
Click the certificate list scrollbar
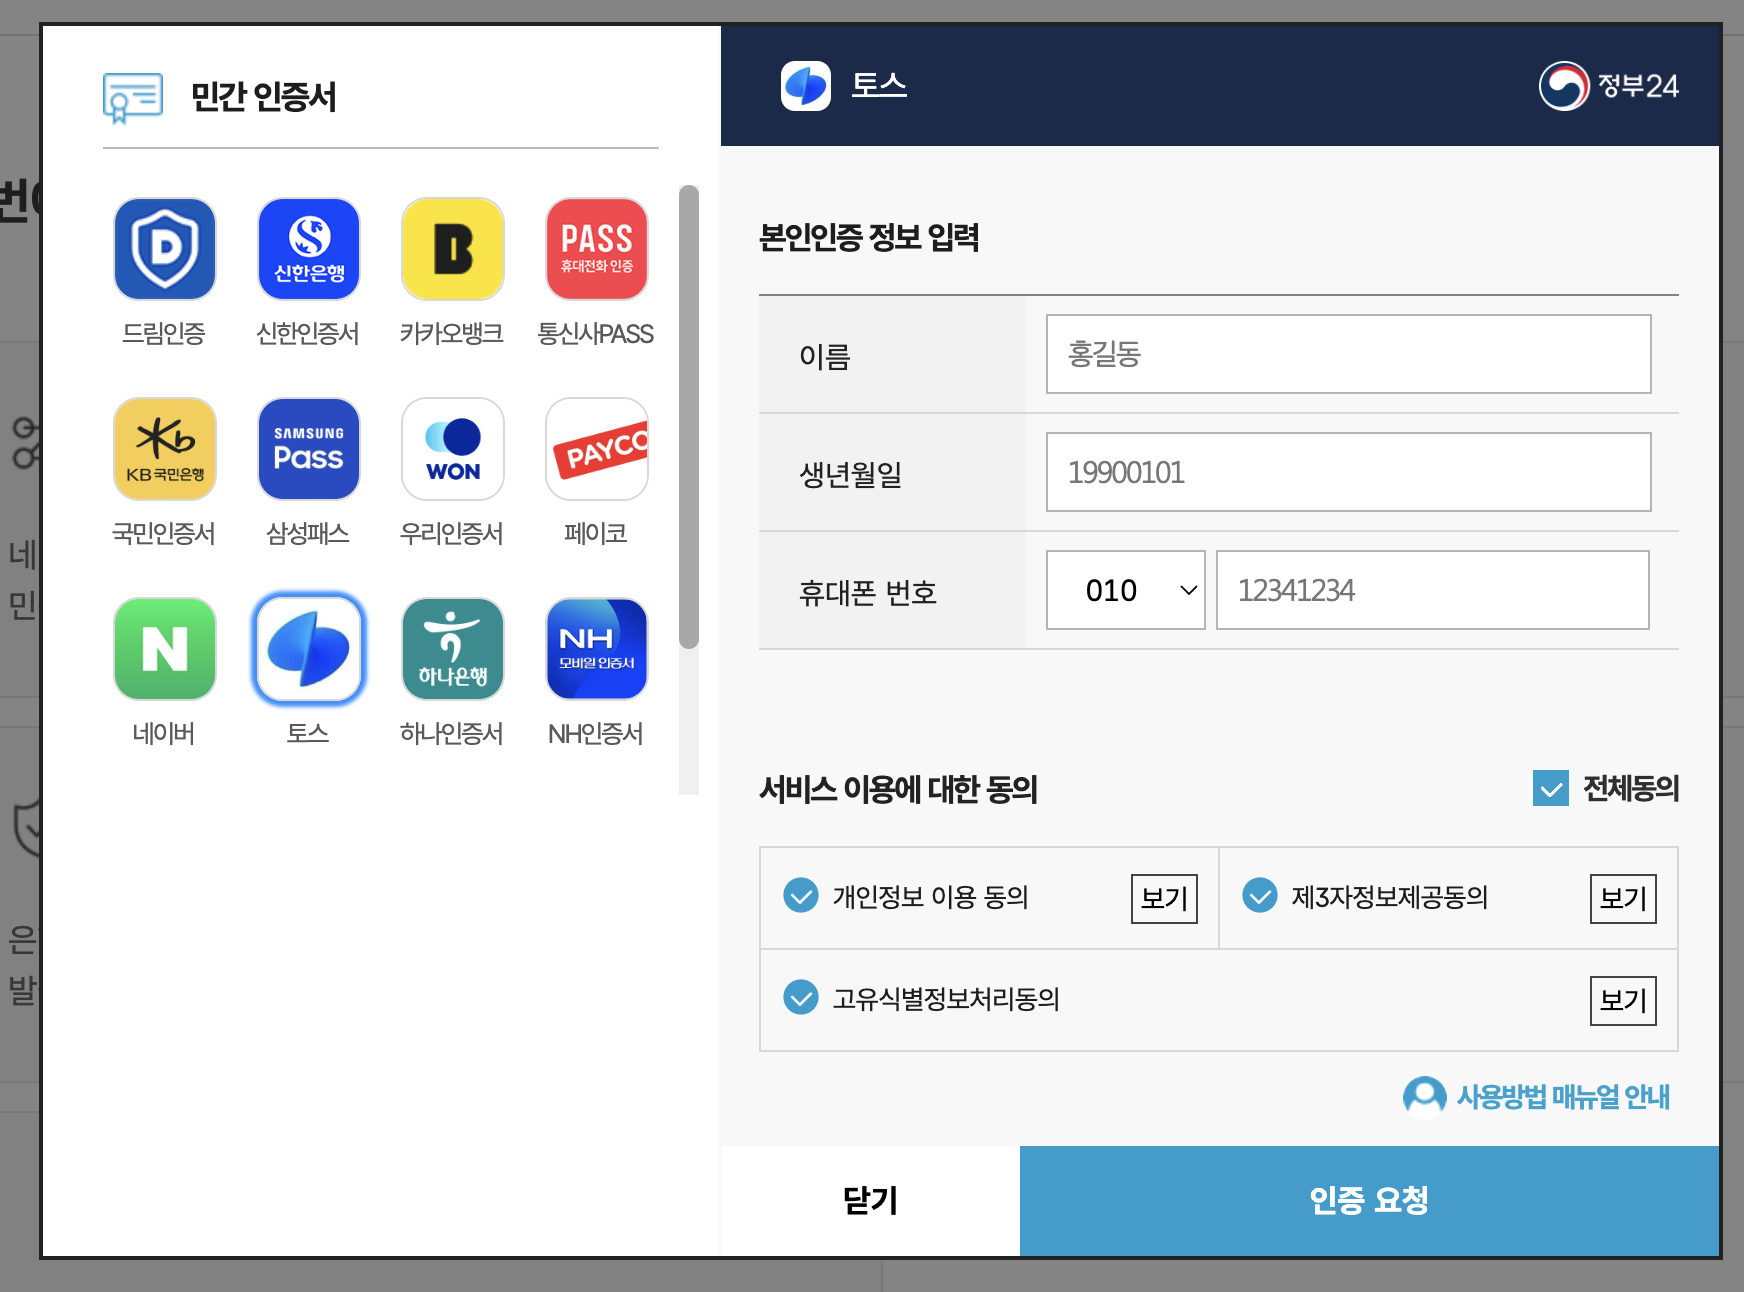[689, 417]
